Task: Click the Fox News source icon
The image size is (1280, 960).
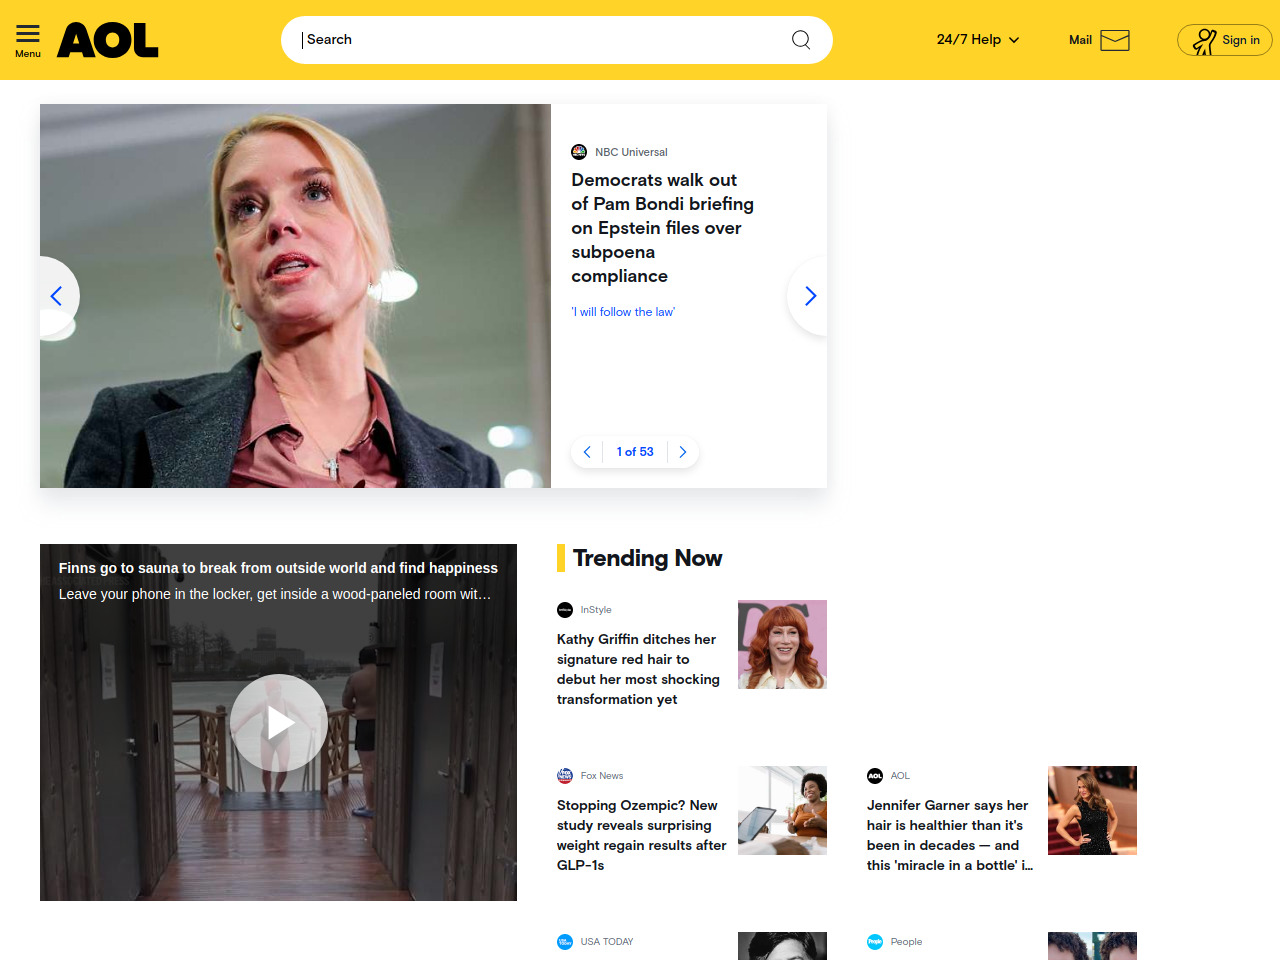Action: pyautogui.click(x=565, y=776)
